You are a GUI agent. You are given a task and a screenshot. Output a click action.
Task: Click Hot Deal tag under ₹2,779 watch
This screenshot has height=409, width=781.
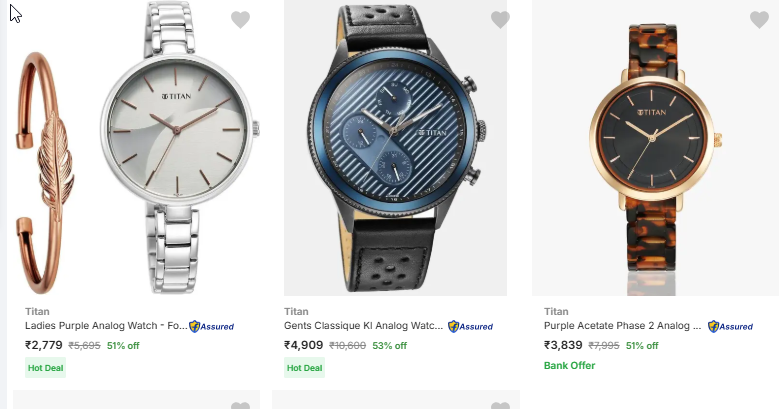click(x=45, y=368)
